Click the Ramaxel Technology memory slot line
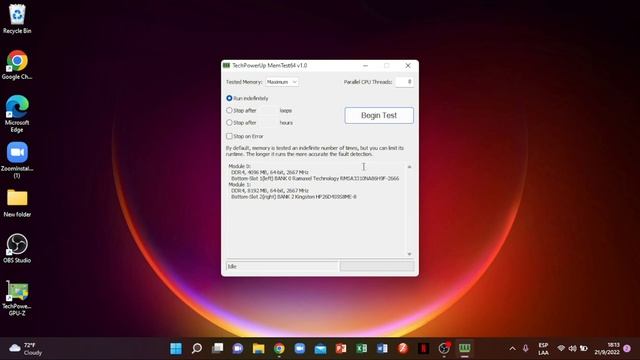This screenshot has height=360, width=640. pos(315,178)
